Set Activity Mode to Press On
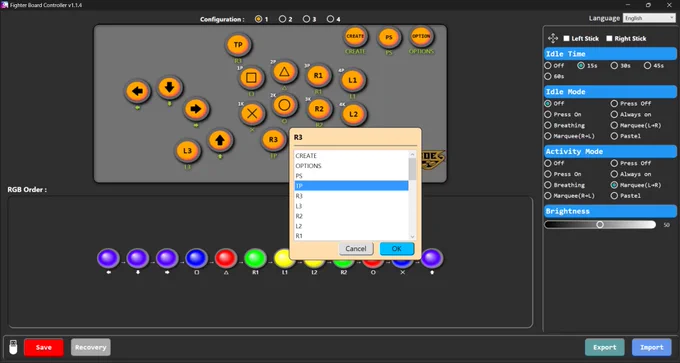The height and width of the screenshot is (363, 680). tap(548, 174)
